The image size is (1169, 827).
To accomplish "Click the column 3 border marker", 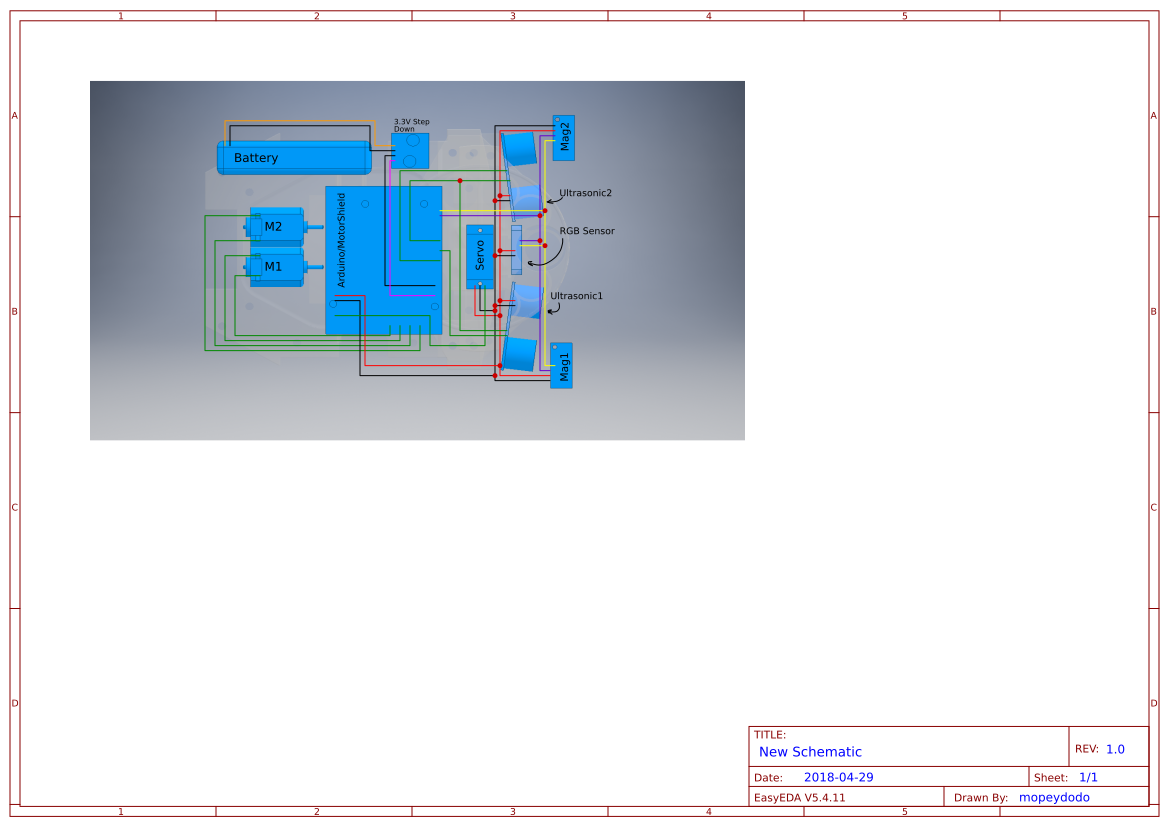I will [511, 15].
